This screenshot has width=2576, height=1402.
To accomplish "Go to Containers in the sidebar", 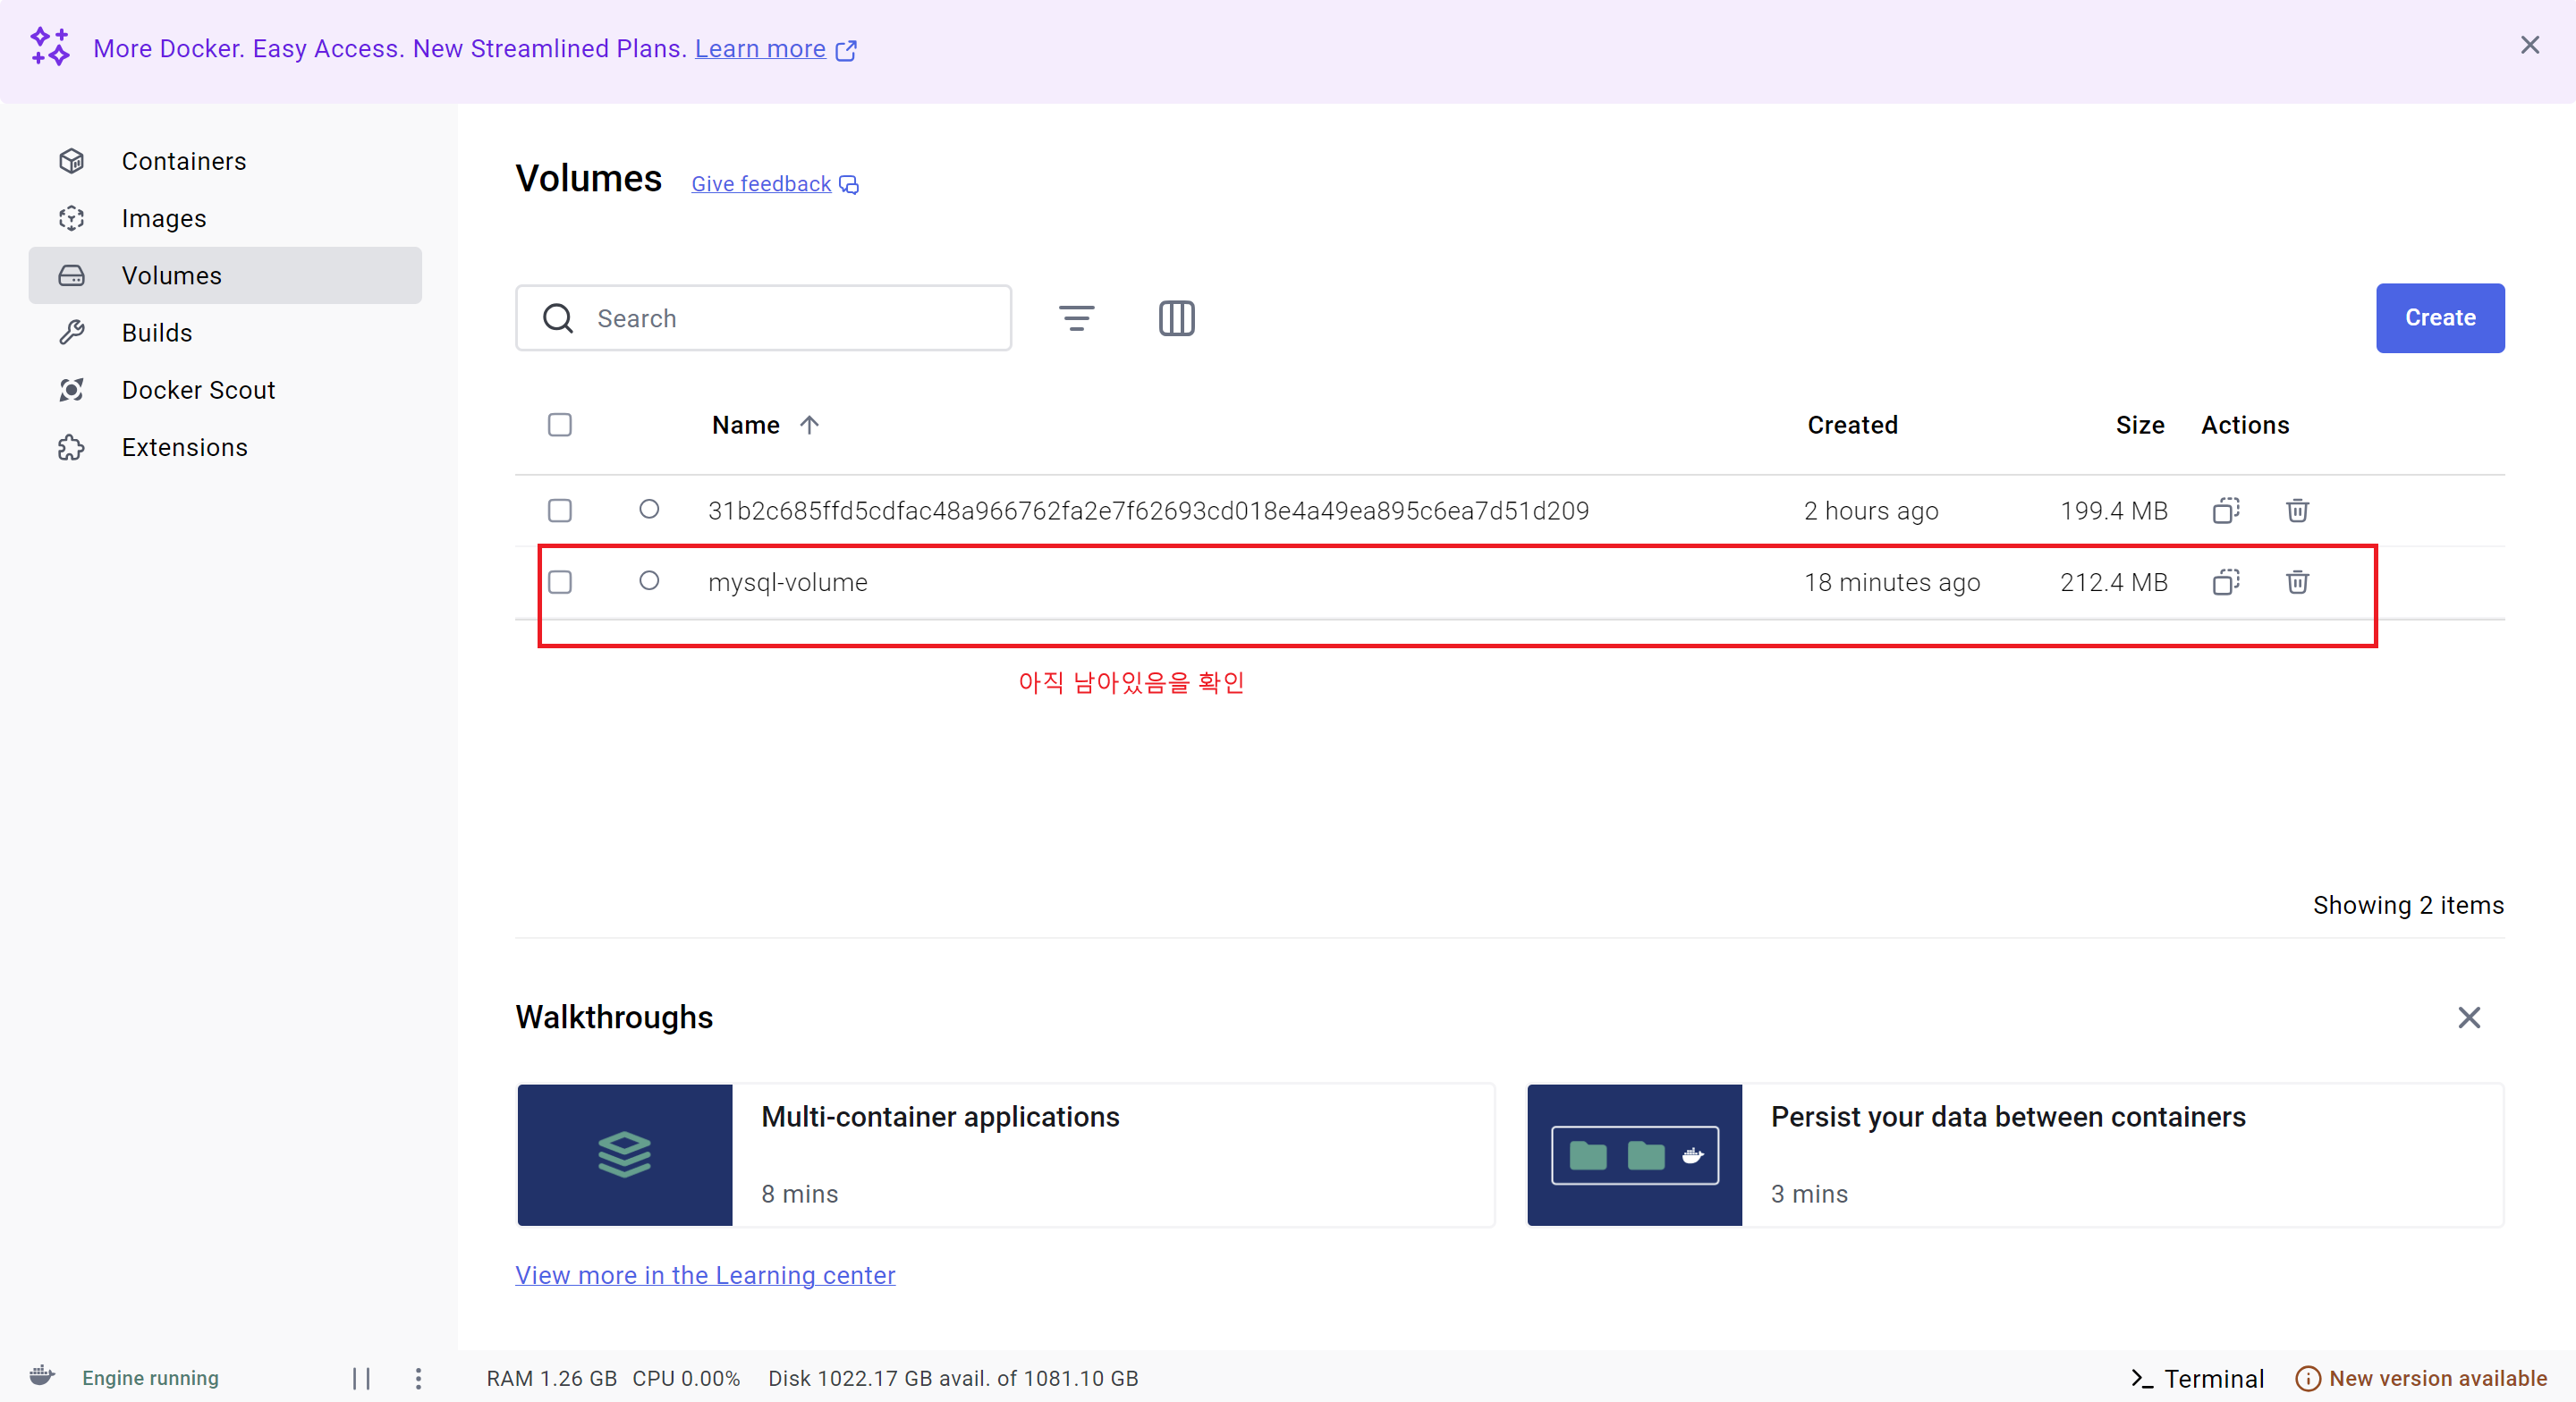I will [x=184, y=161].
